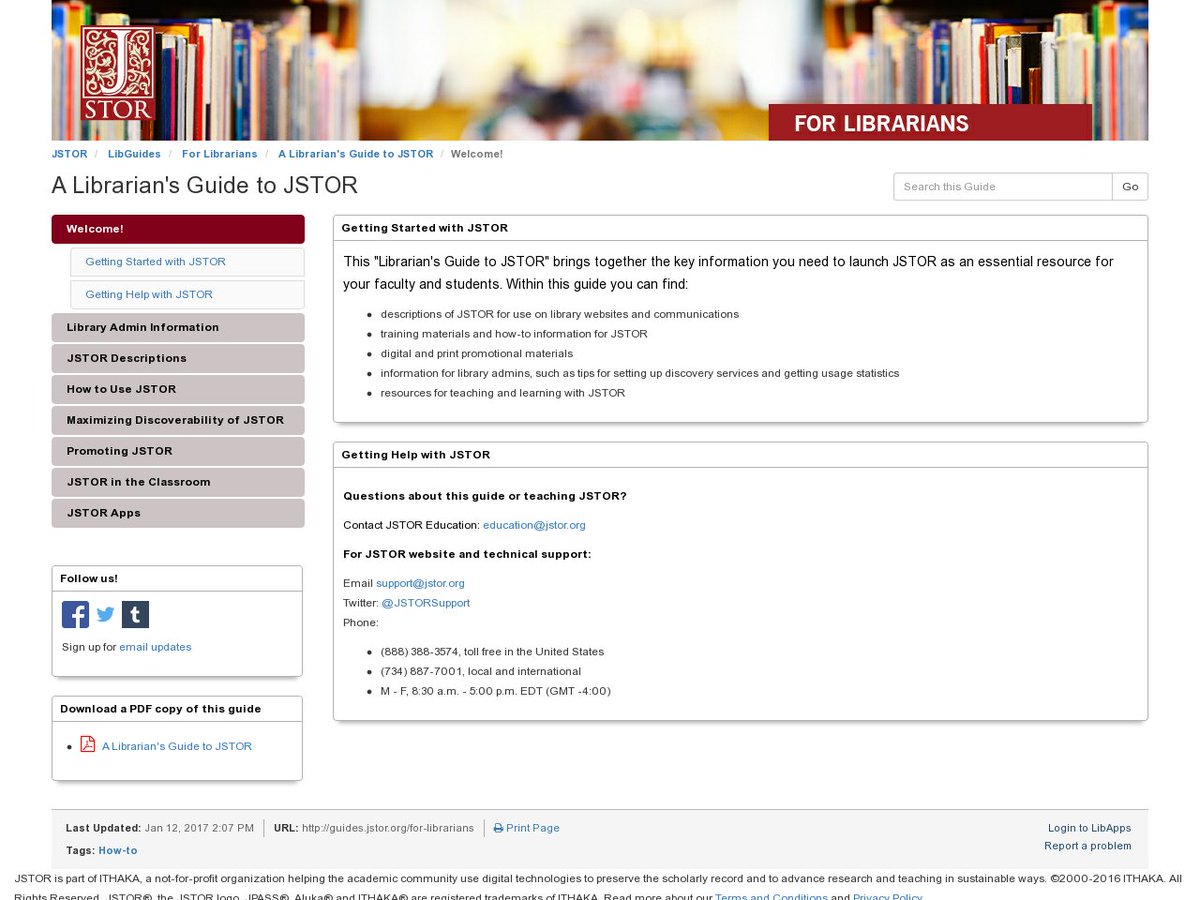Viewport: 1200px width, 900px height.
Task: Go to the Library Admin Information tab
Action: (x=178, y=327)
